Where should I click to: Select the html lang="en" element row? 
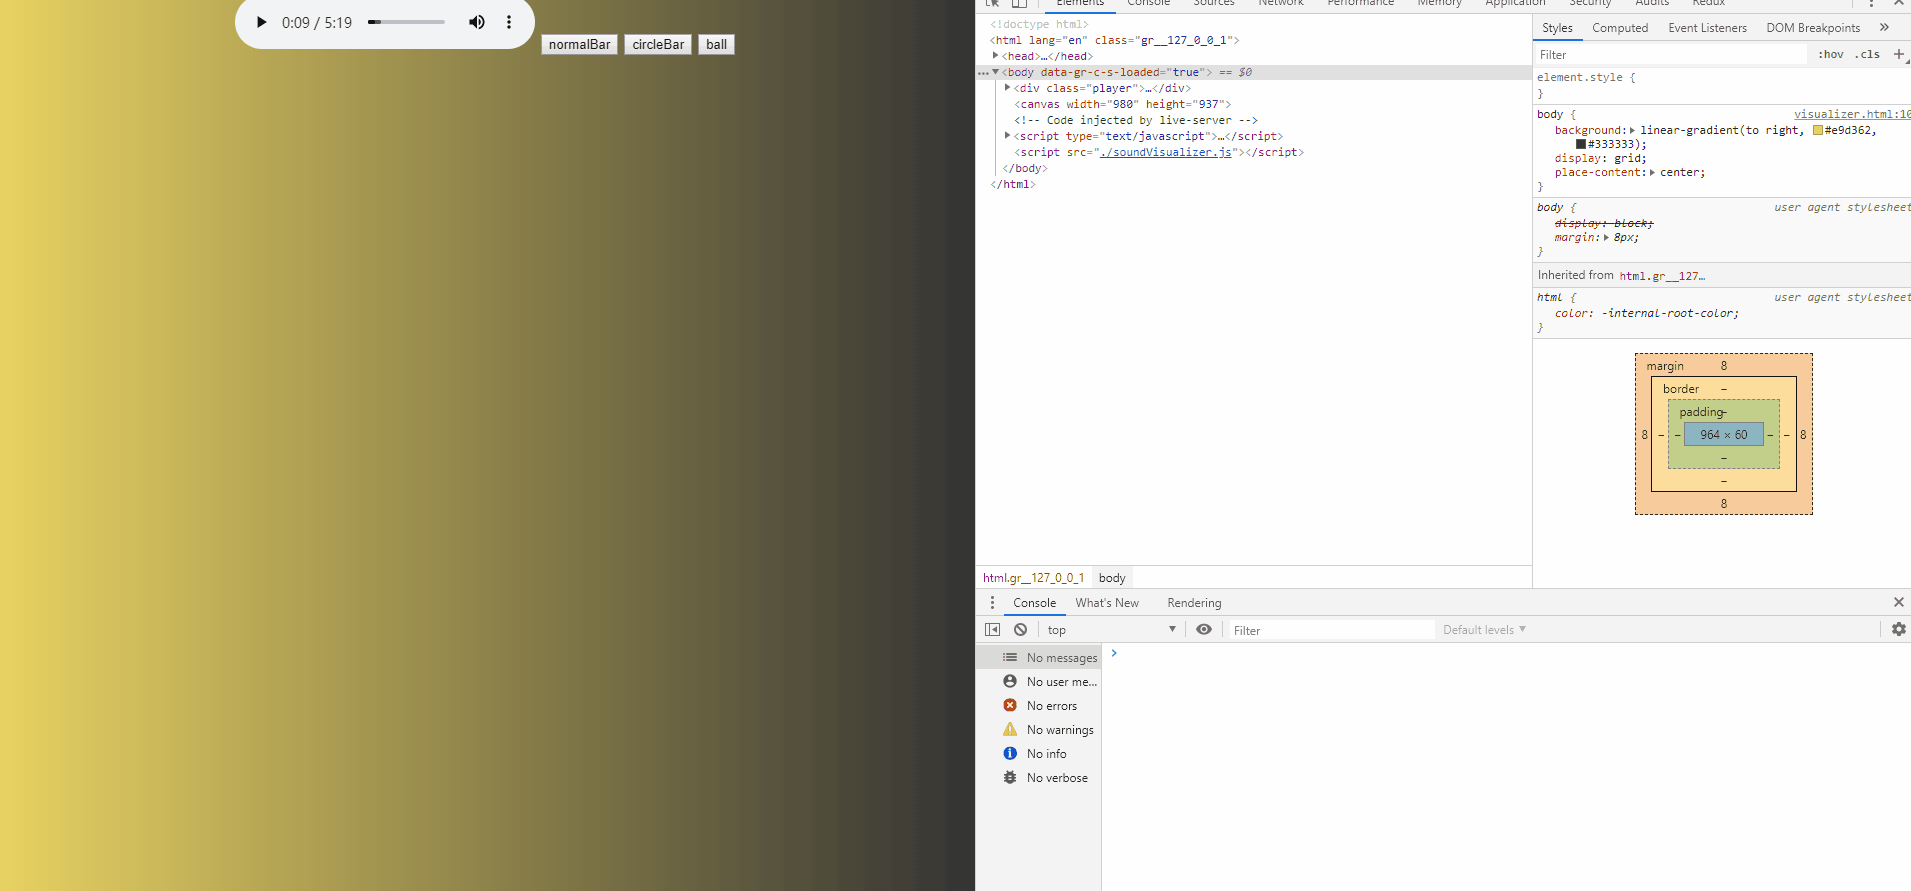(x=1254, y=40)
